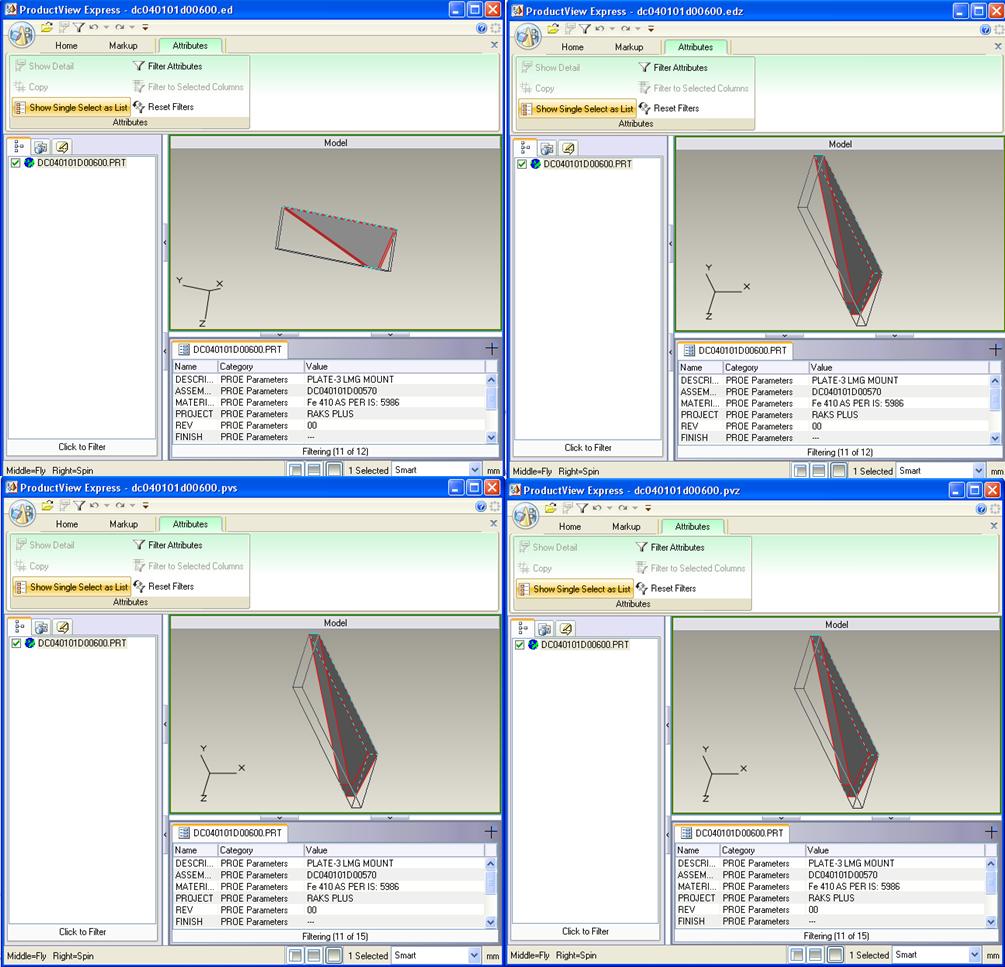Click the Value column header in the .pvs attributes table
This screenshot has width=1005, height=967.
click(394, 850)
